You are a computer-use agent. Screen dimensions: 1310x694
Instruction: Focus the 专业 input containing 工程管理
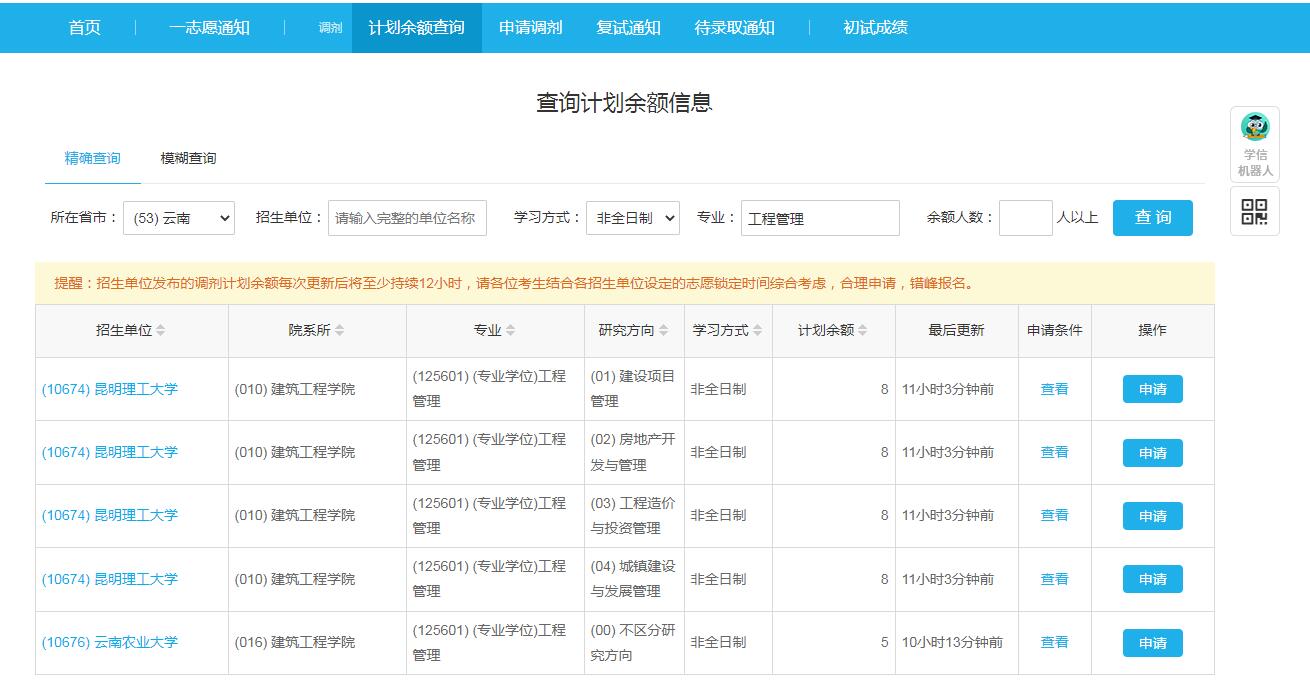(820, 218)
